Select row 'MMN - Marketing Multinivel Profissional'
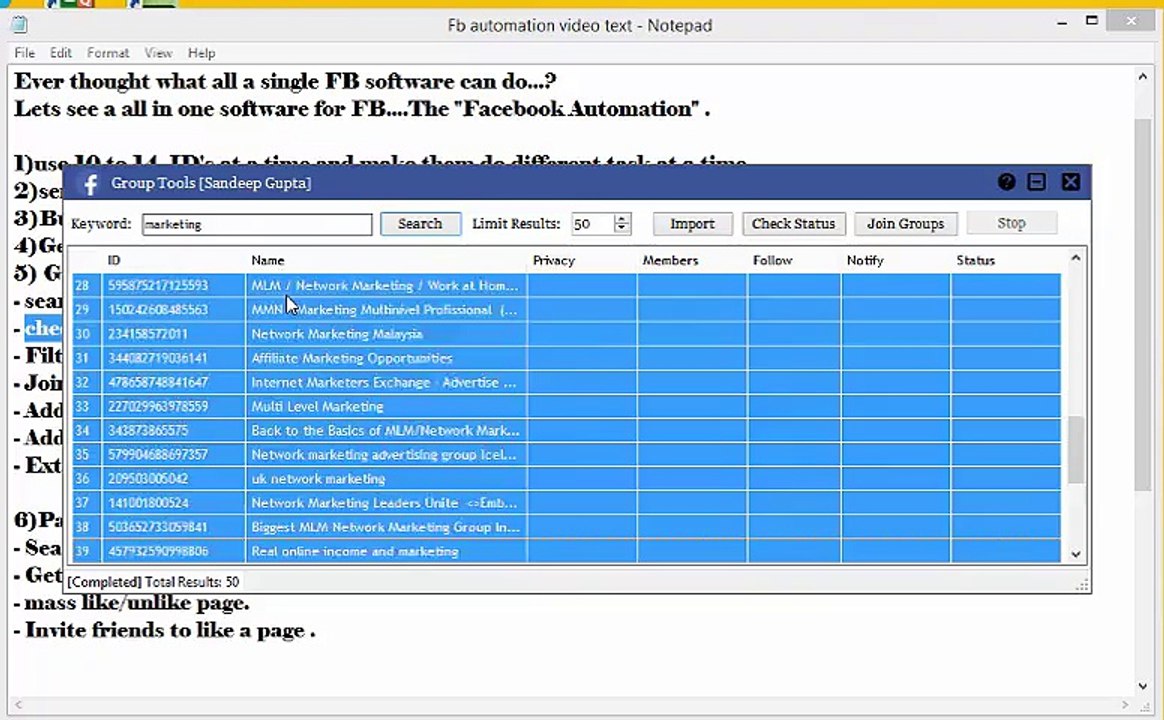The image size is (1164, 720). [566, 310]
